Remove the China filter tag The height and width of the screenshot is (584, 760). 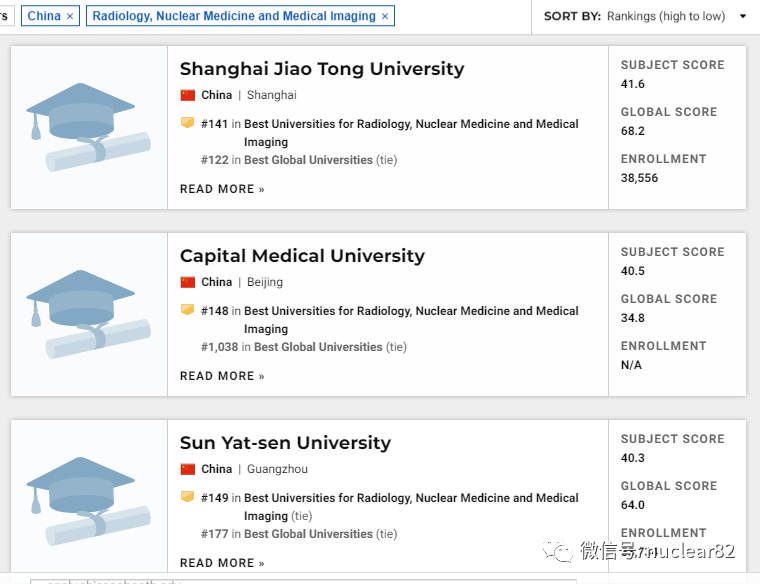click(70, 16)
